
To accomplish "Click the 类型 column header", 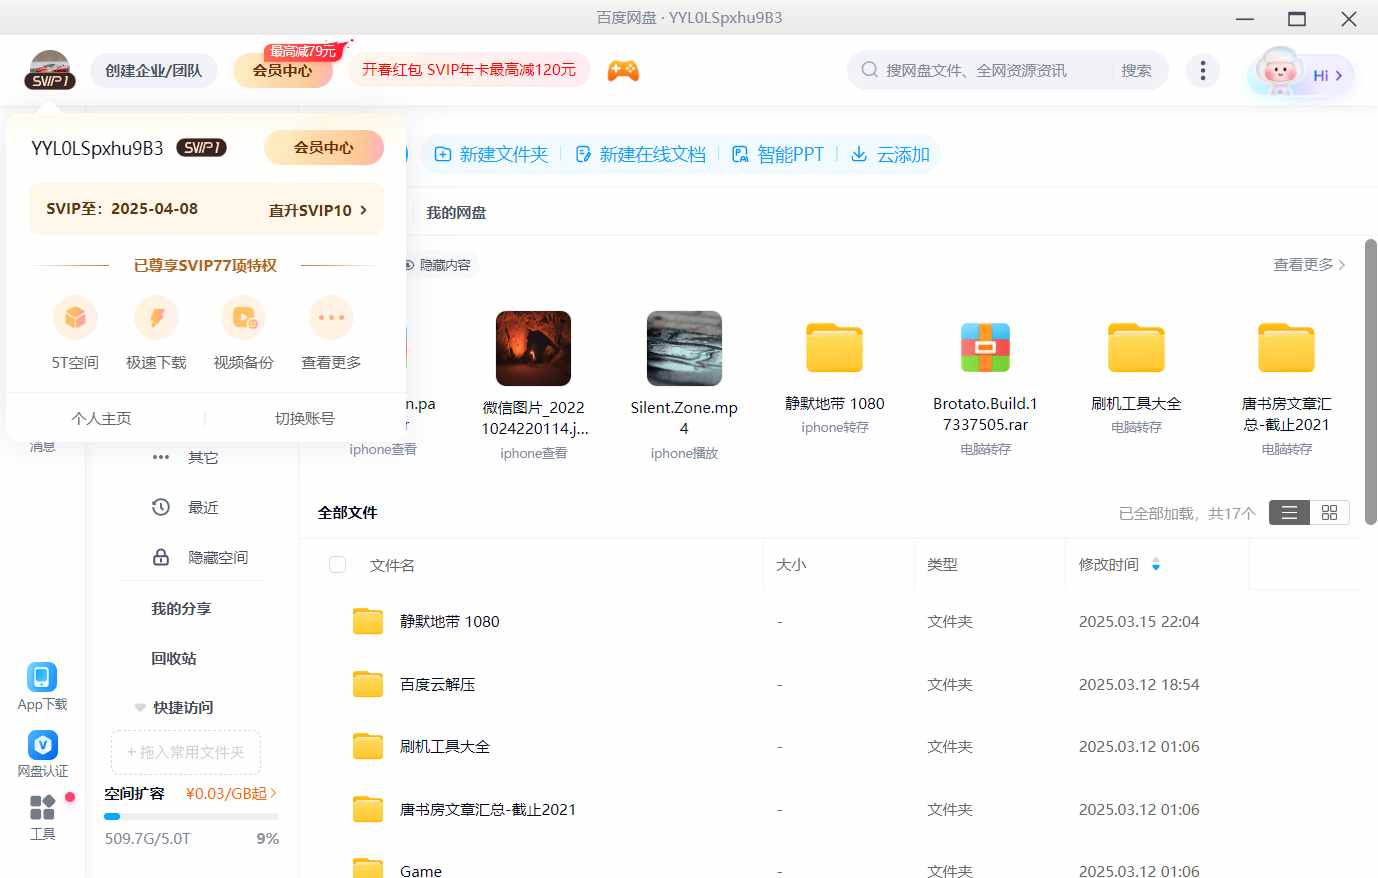I will [x=942, y=565].
